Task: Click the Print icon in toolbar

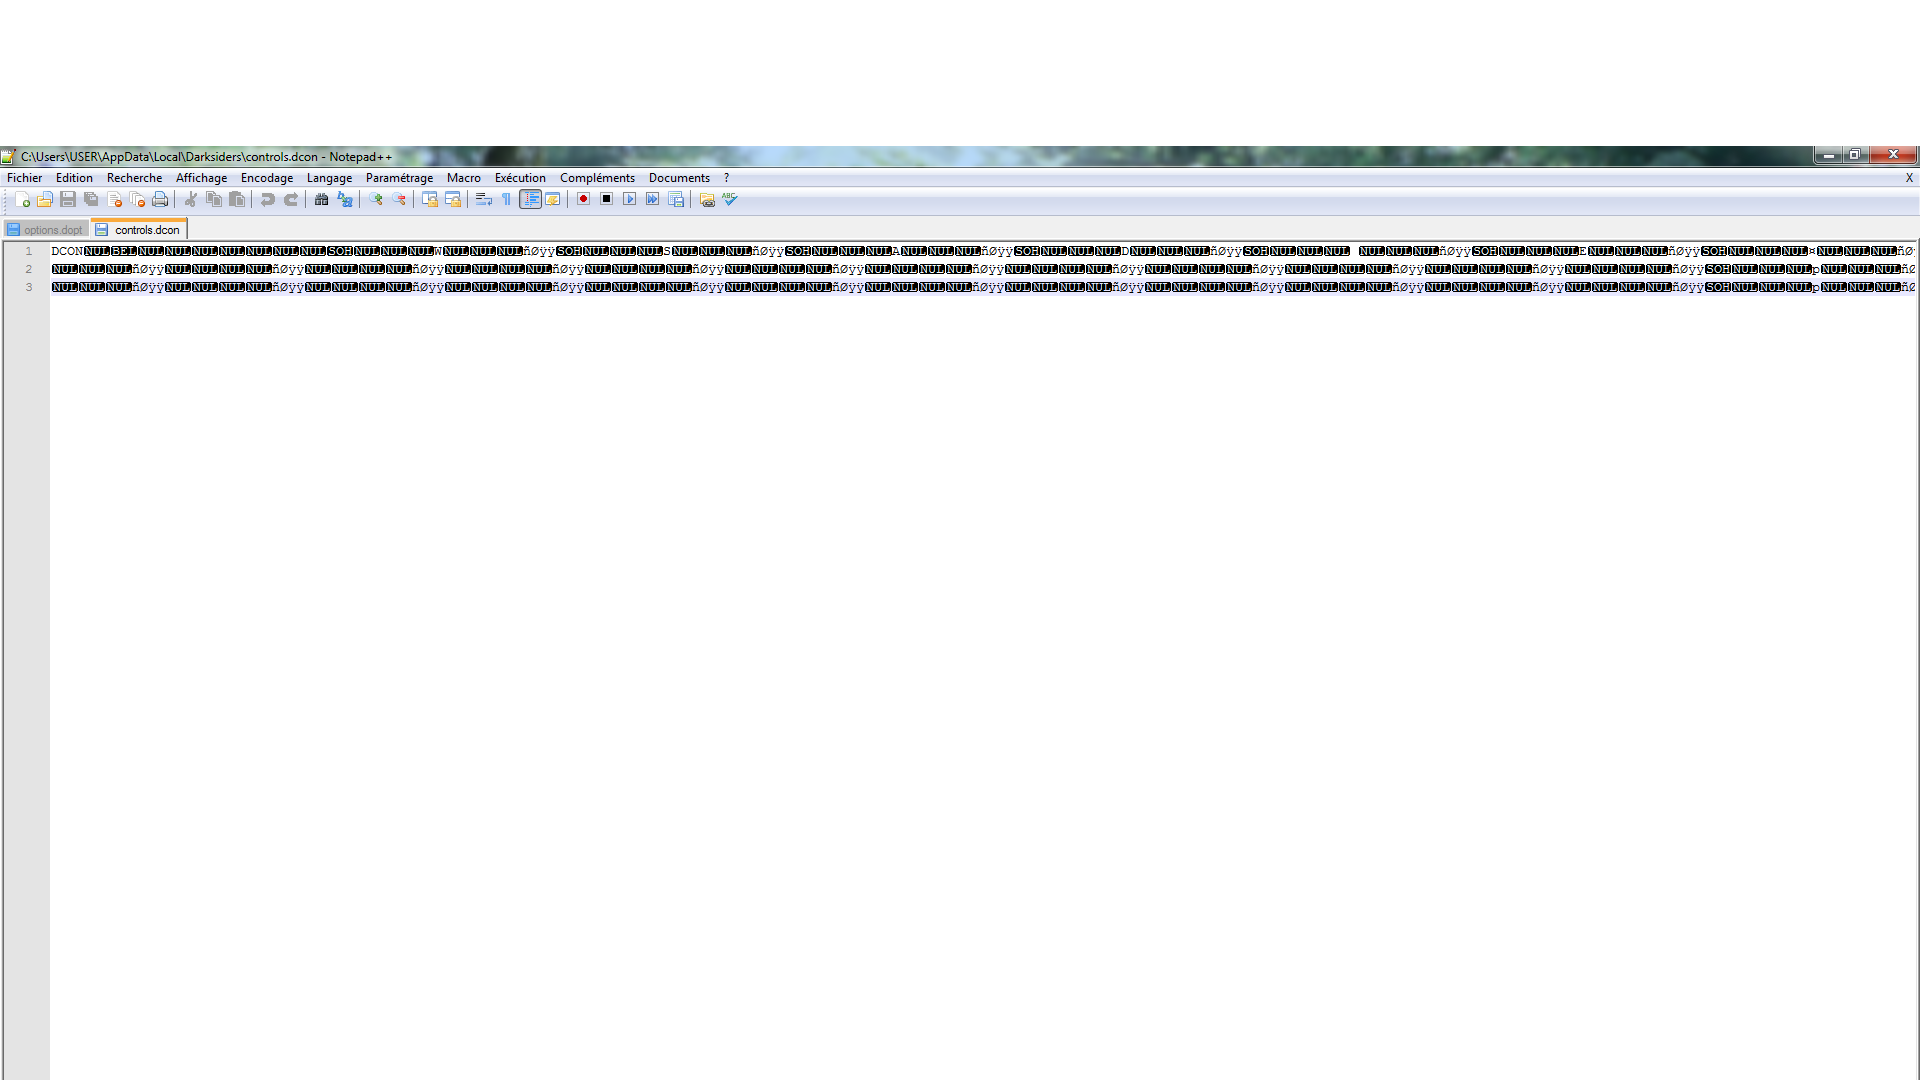Action: 160,200
